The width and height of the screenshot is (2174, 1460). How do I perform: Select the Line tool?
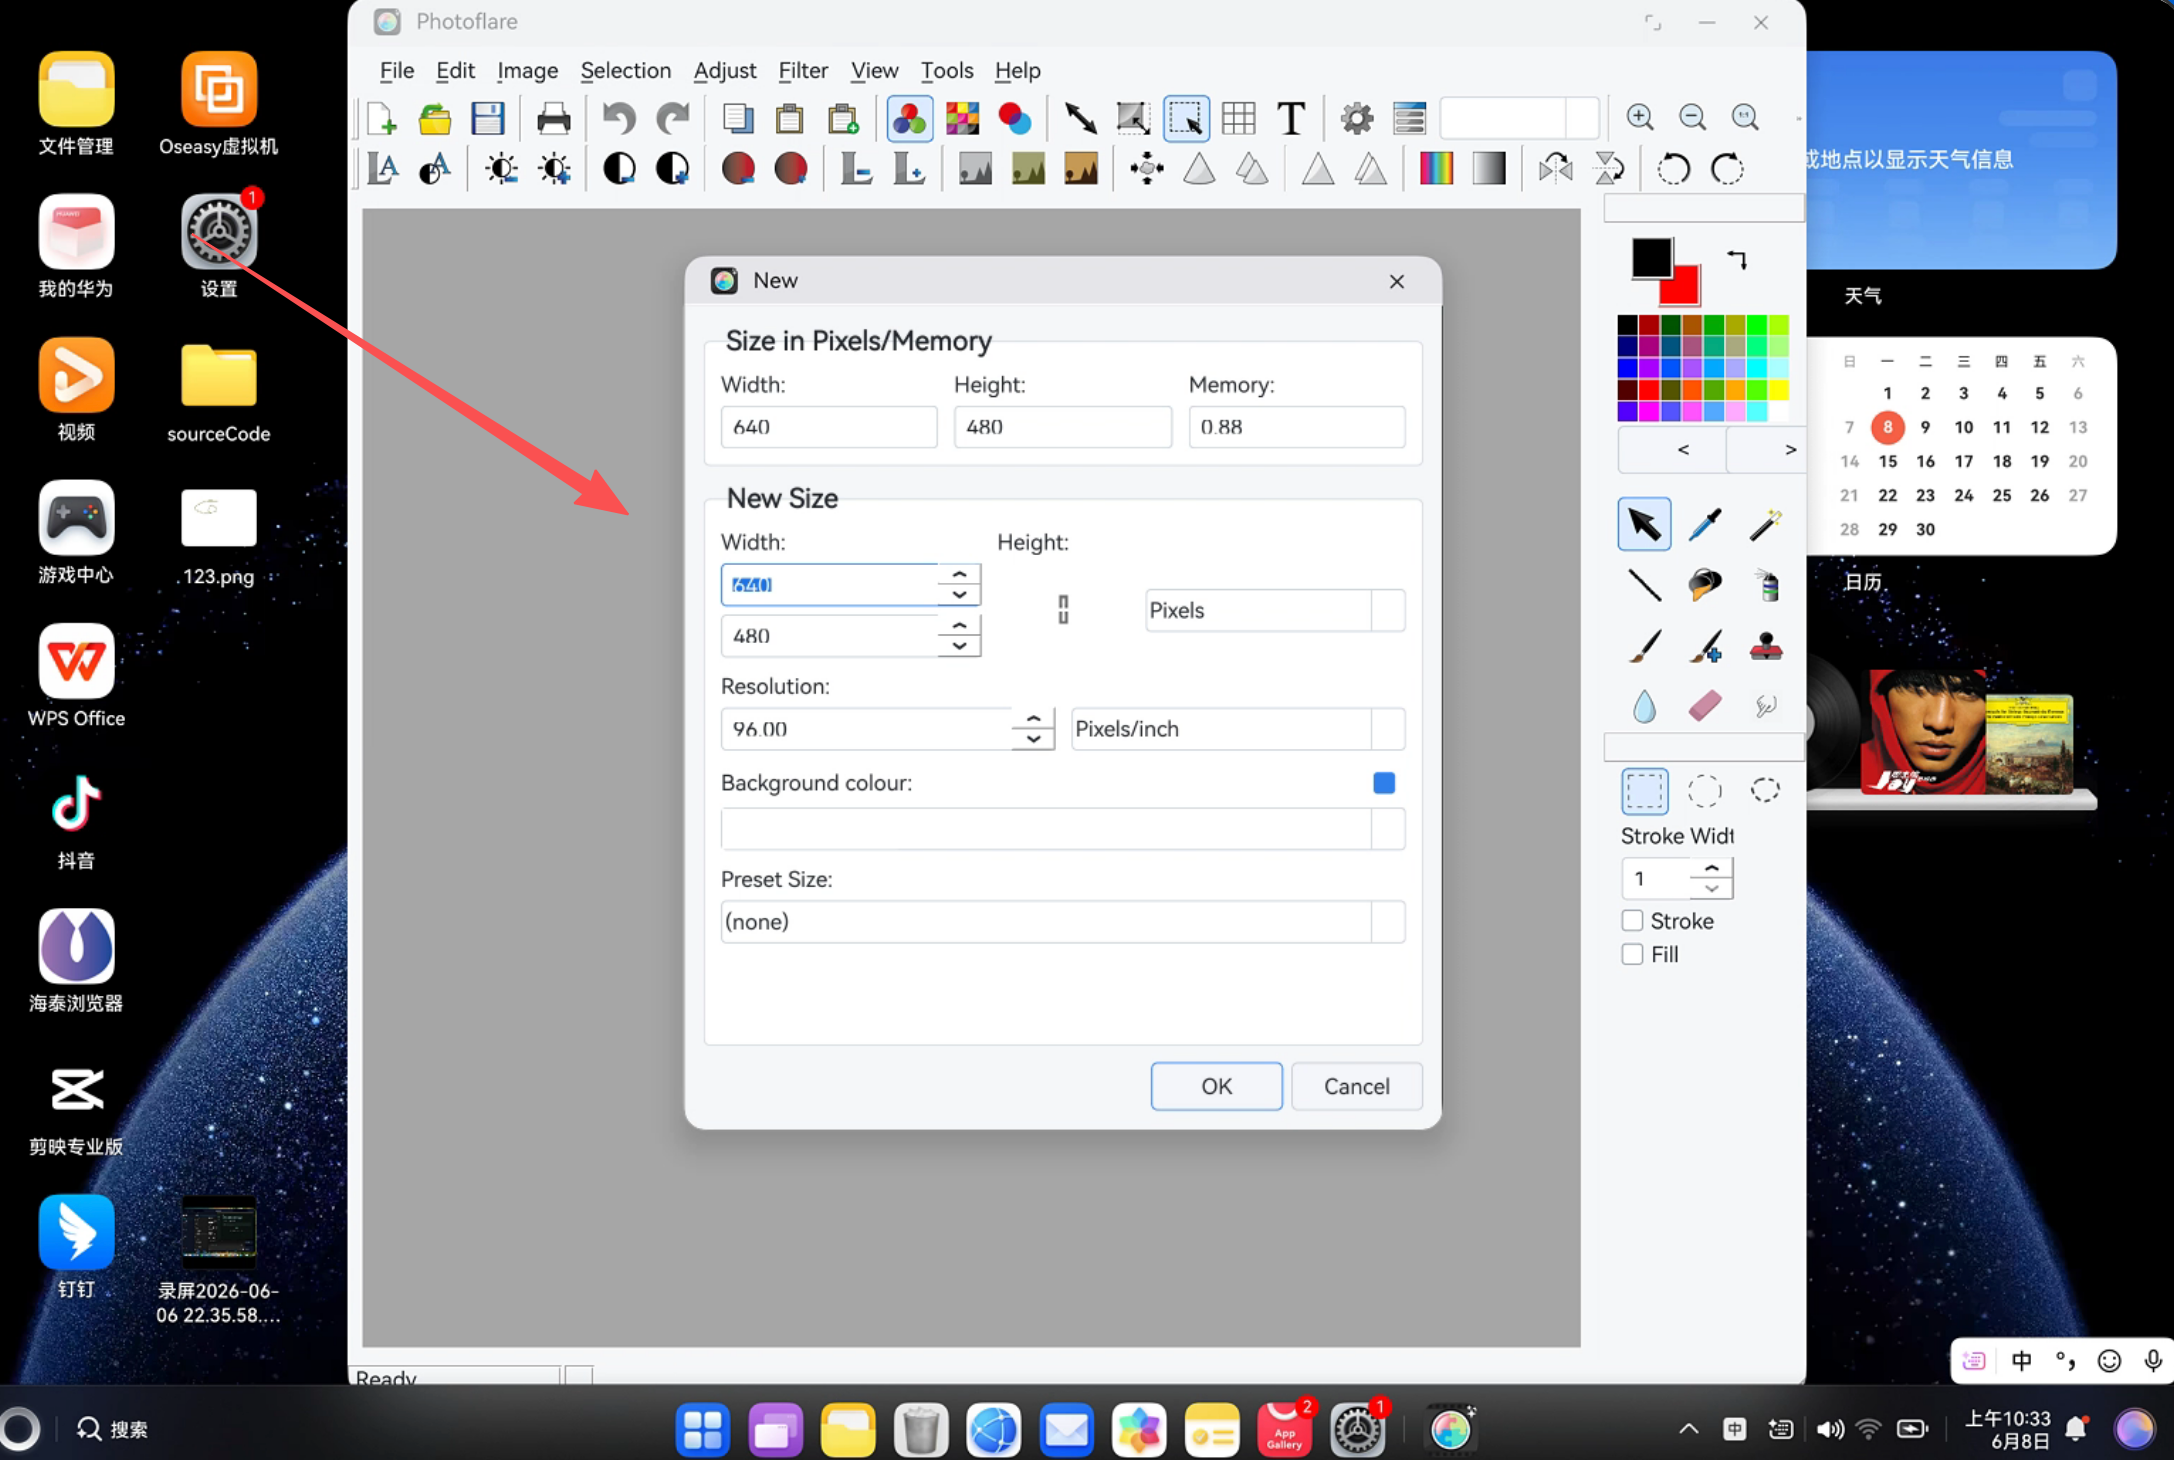click(x=1644, y=585)
